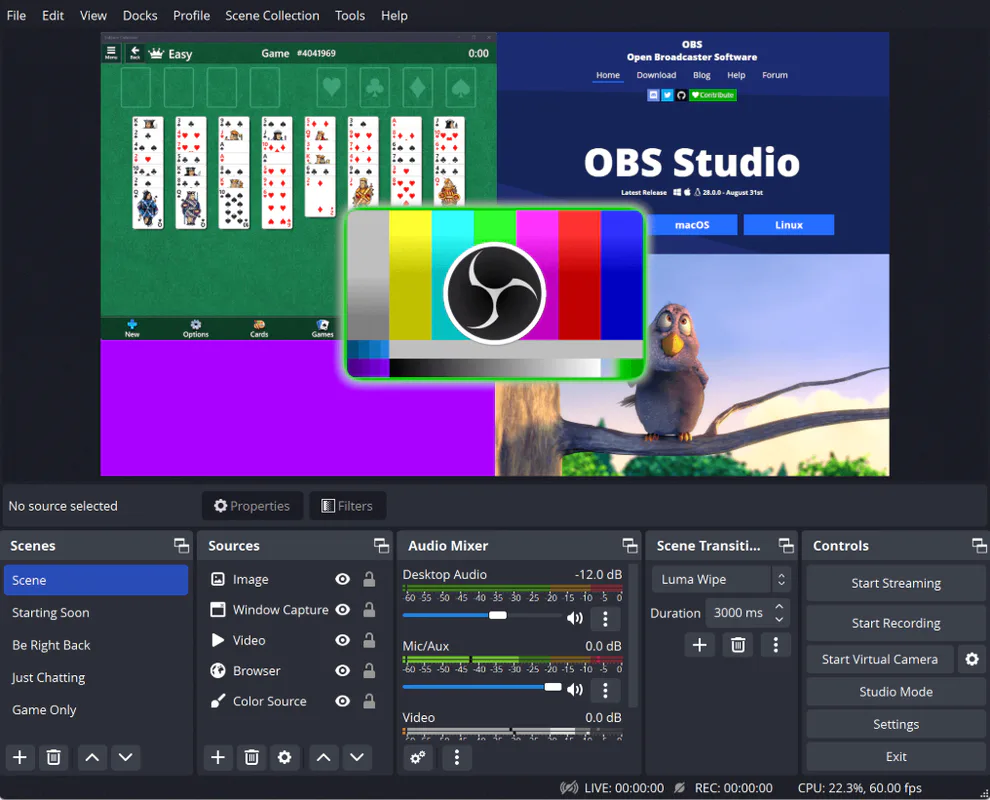Screen dimensions: 990x800
Task: Delete the selected scene with trash icon
Action: [x=54, y=757]
